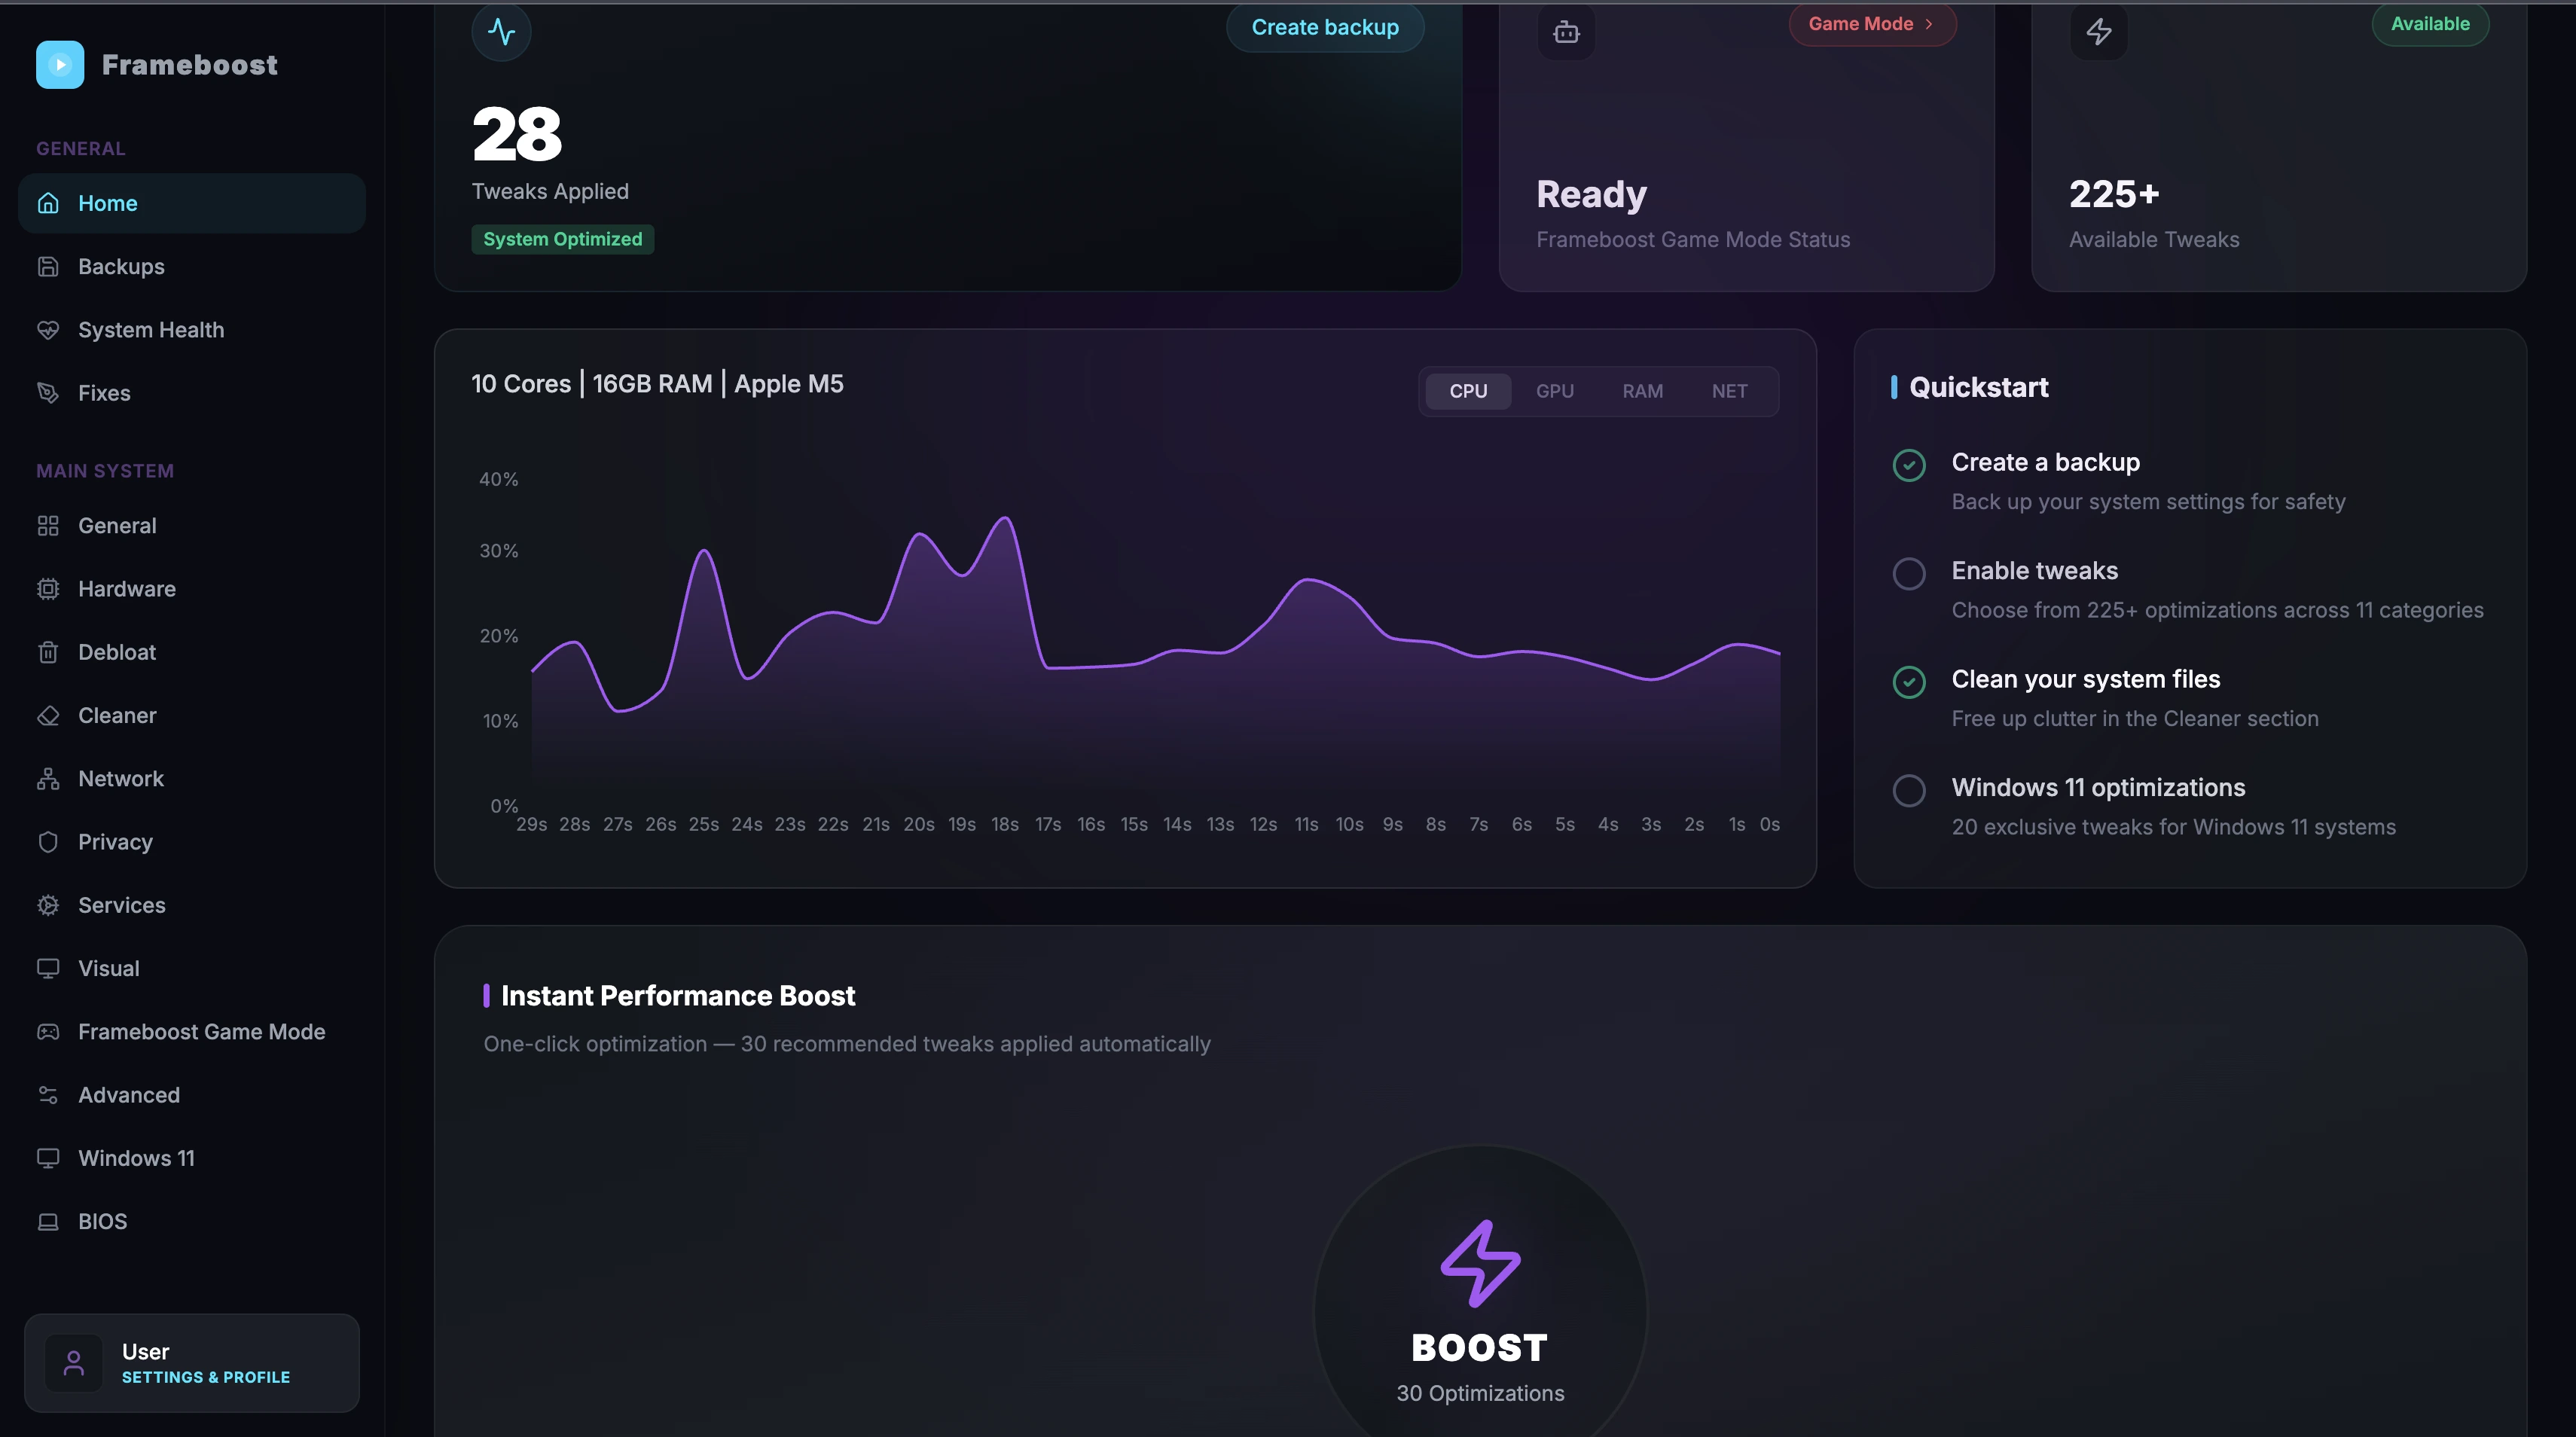The width and height of the screenshot is (2576, 1437).
Task: Open the Privacy section
Action: [x=192, y=842]
